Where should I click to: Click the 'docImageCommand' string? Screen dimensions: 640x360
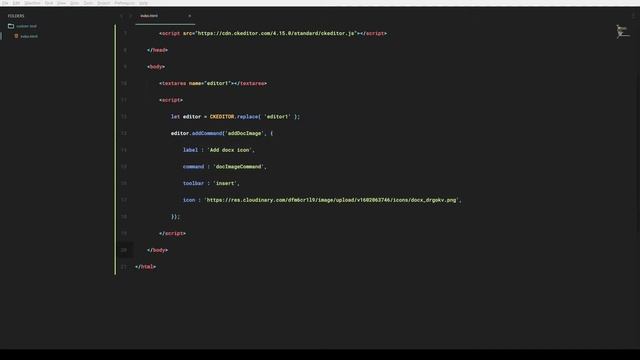(x=239, y=167)
